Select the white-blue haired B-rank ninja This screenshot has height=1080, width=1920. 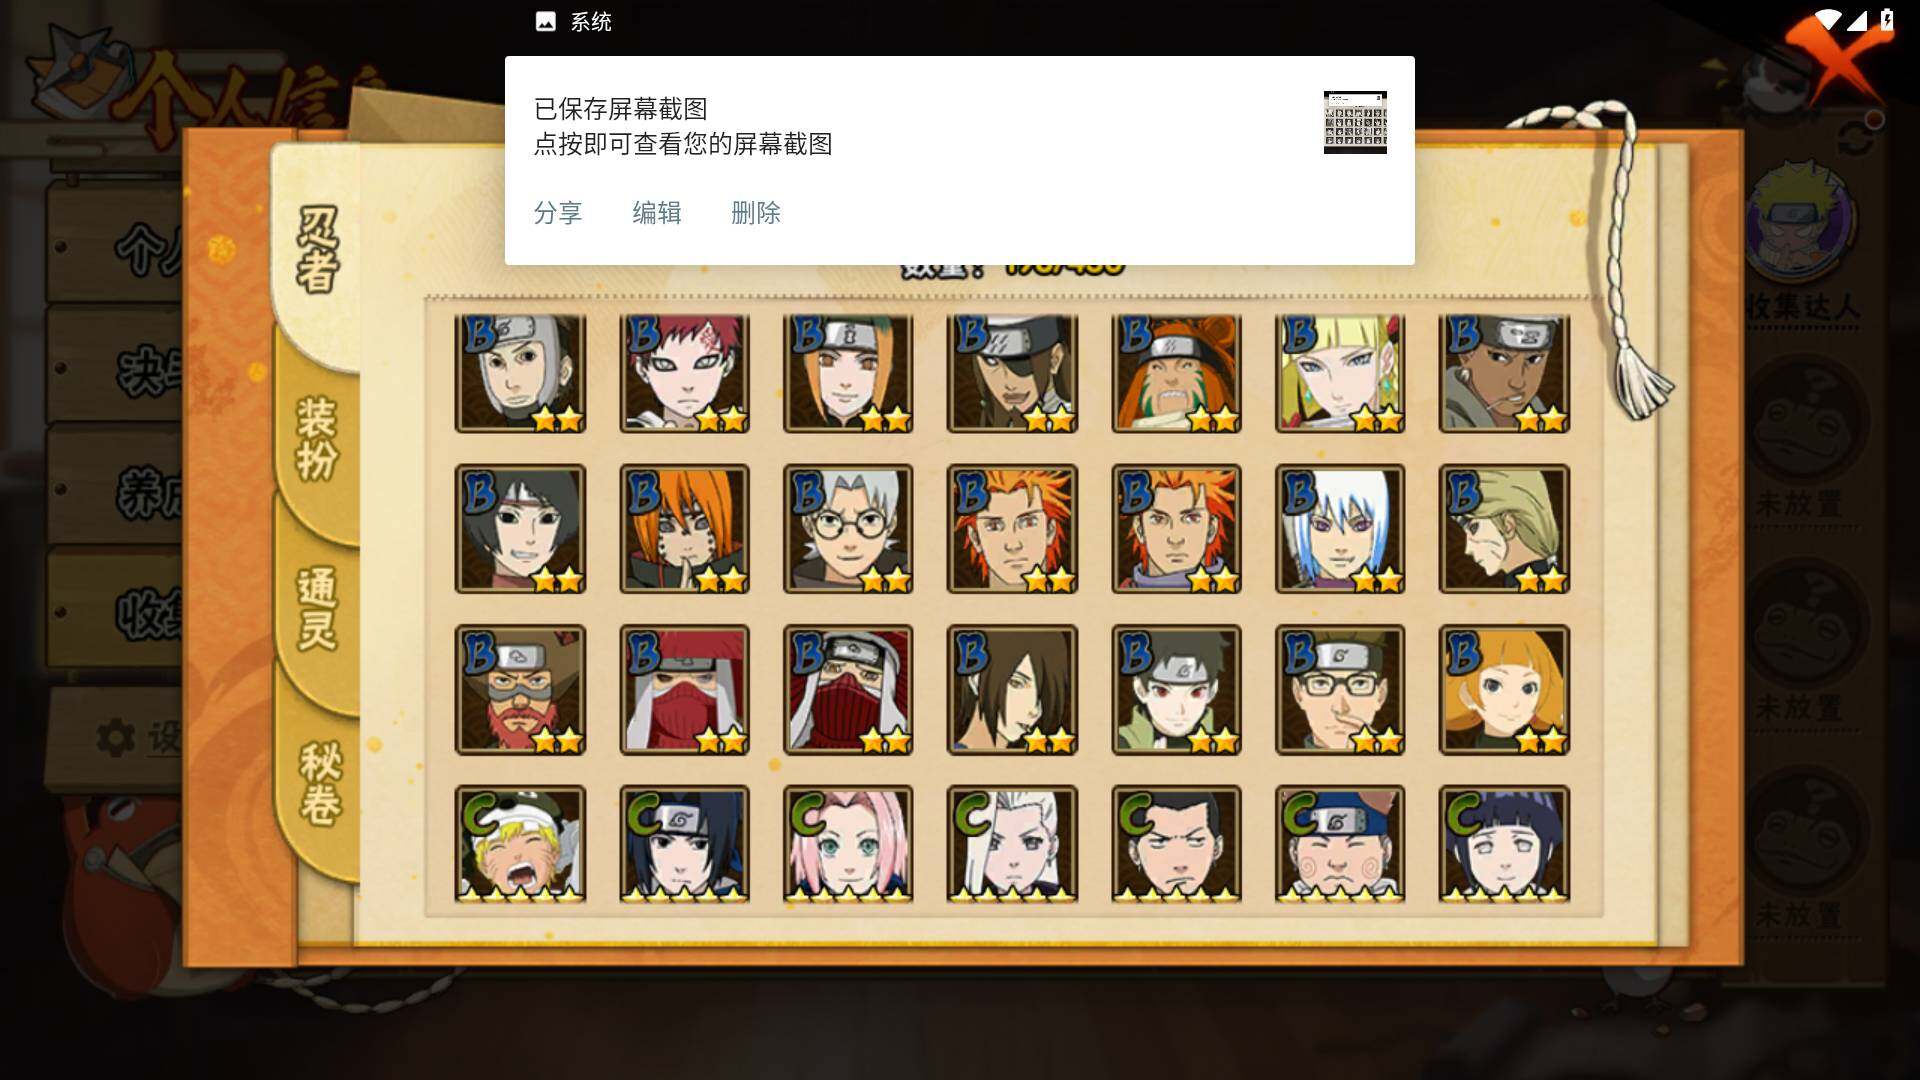[1340, 528]
